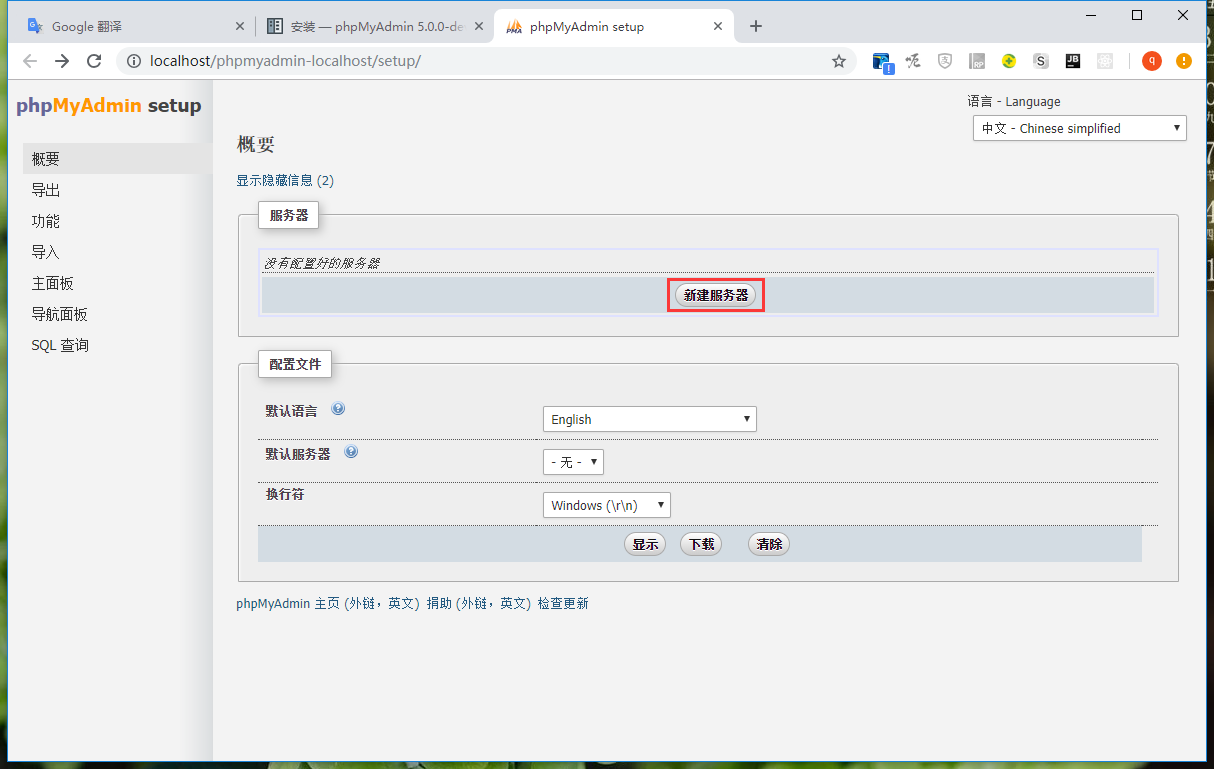1214x769 pixels.
Task: Open 导出 section in sidebar
Action: pos(118,190)
